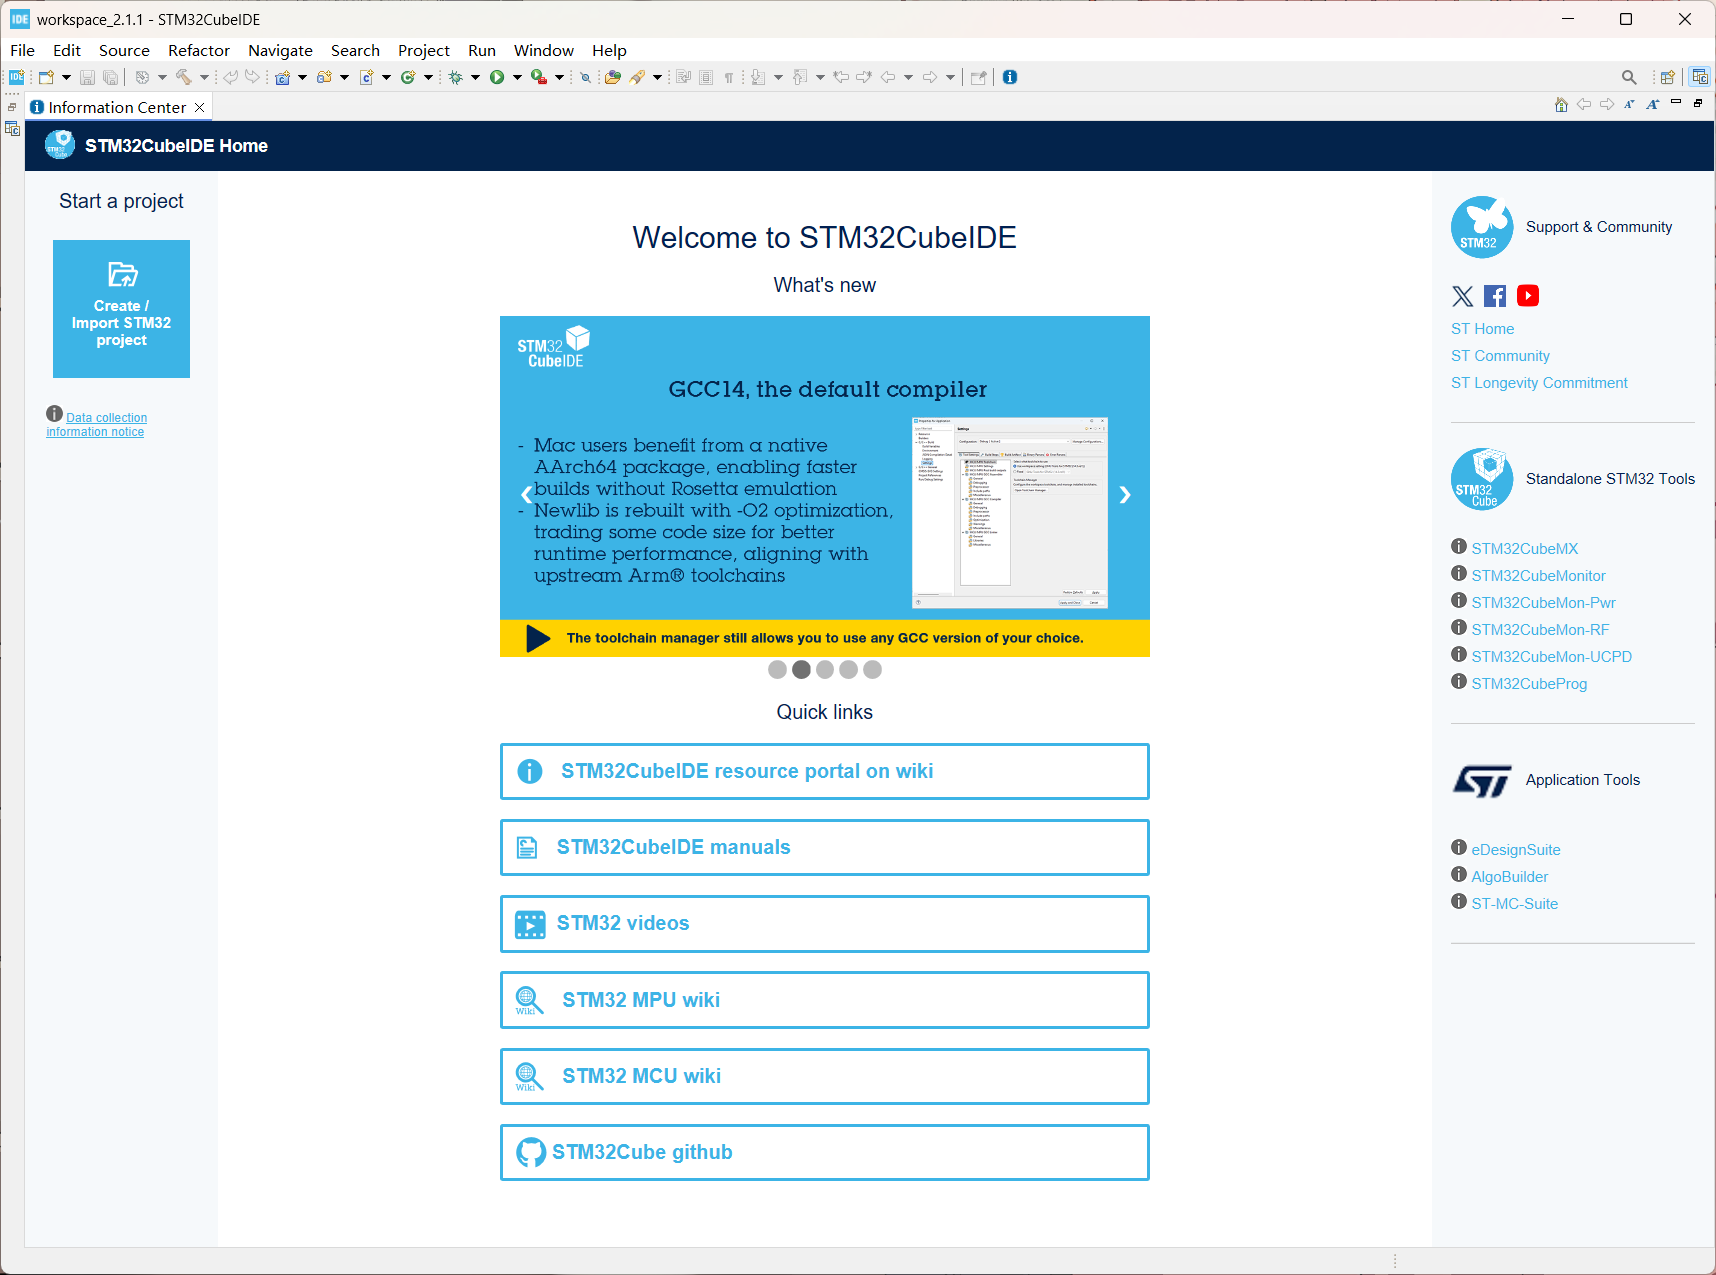Viewport: 1716px width, 1275px height.
Task: Click the New C++ class green icon
Action: 408,77
